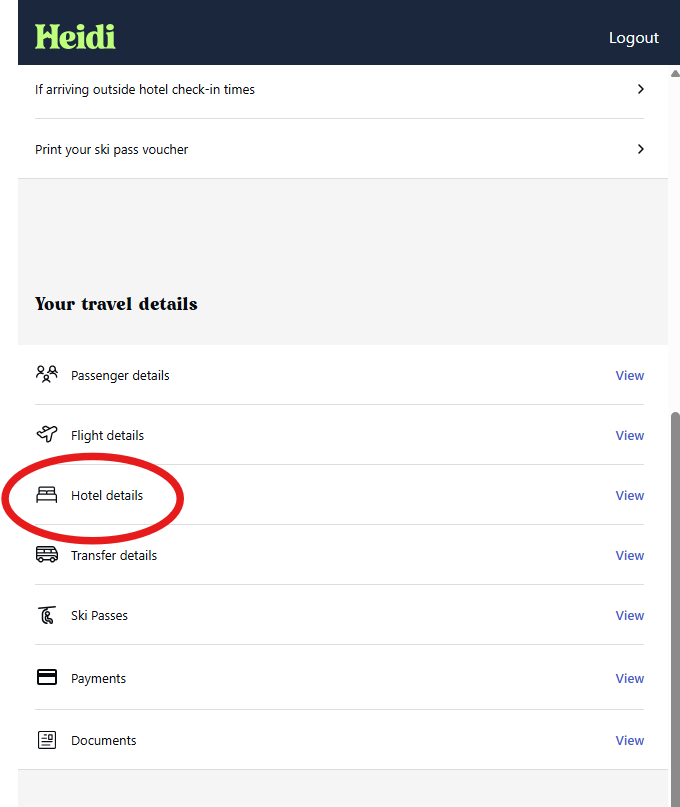Click the airplane icon for flights
Viewport: 680px width, 807px height.
[x=47, y=434]
